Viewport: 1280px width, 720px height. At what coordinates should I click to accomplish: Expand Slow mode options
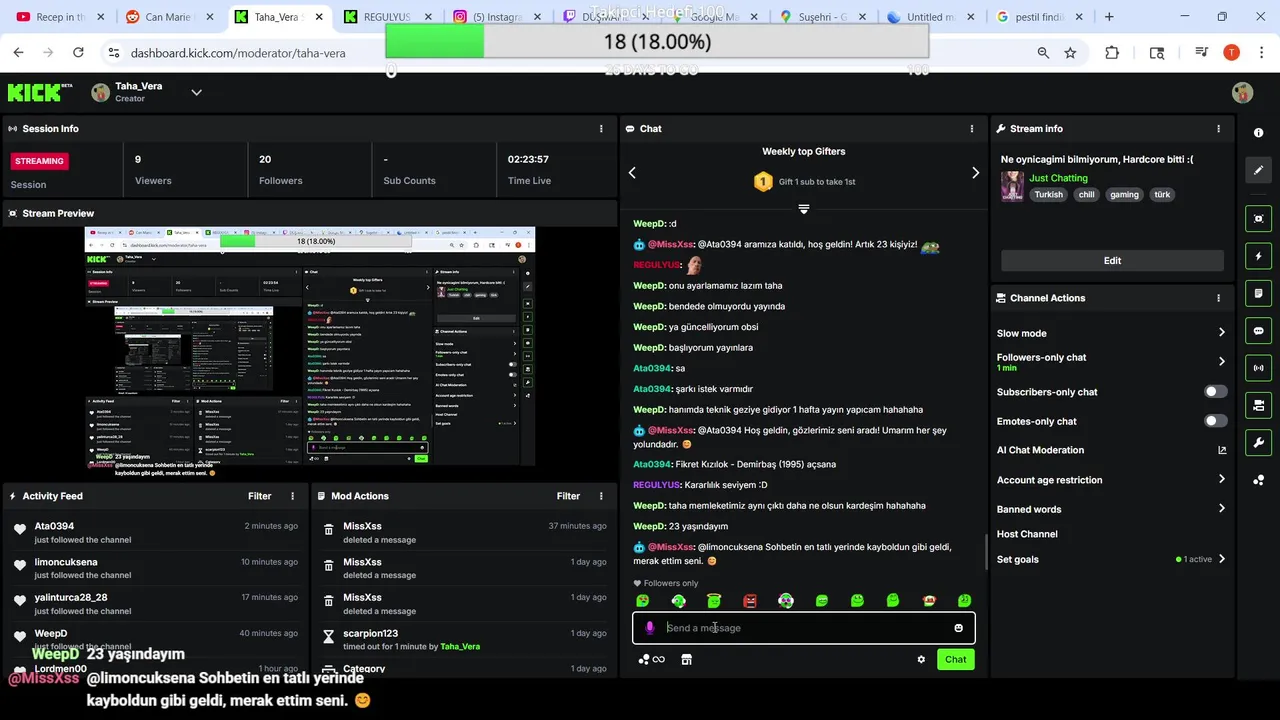tap(1221, 333)
